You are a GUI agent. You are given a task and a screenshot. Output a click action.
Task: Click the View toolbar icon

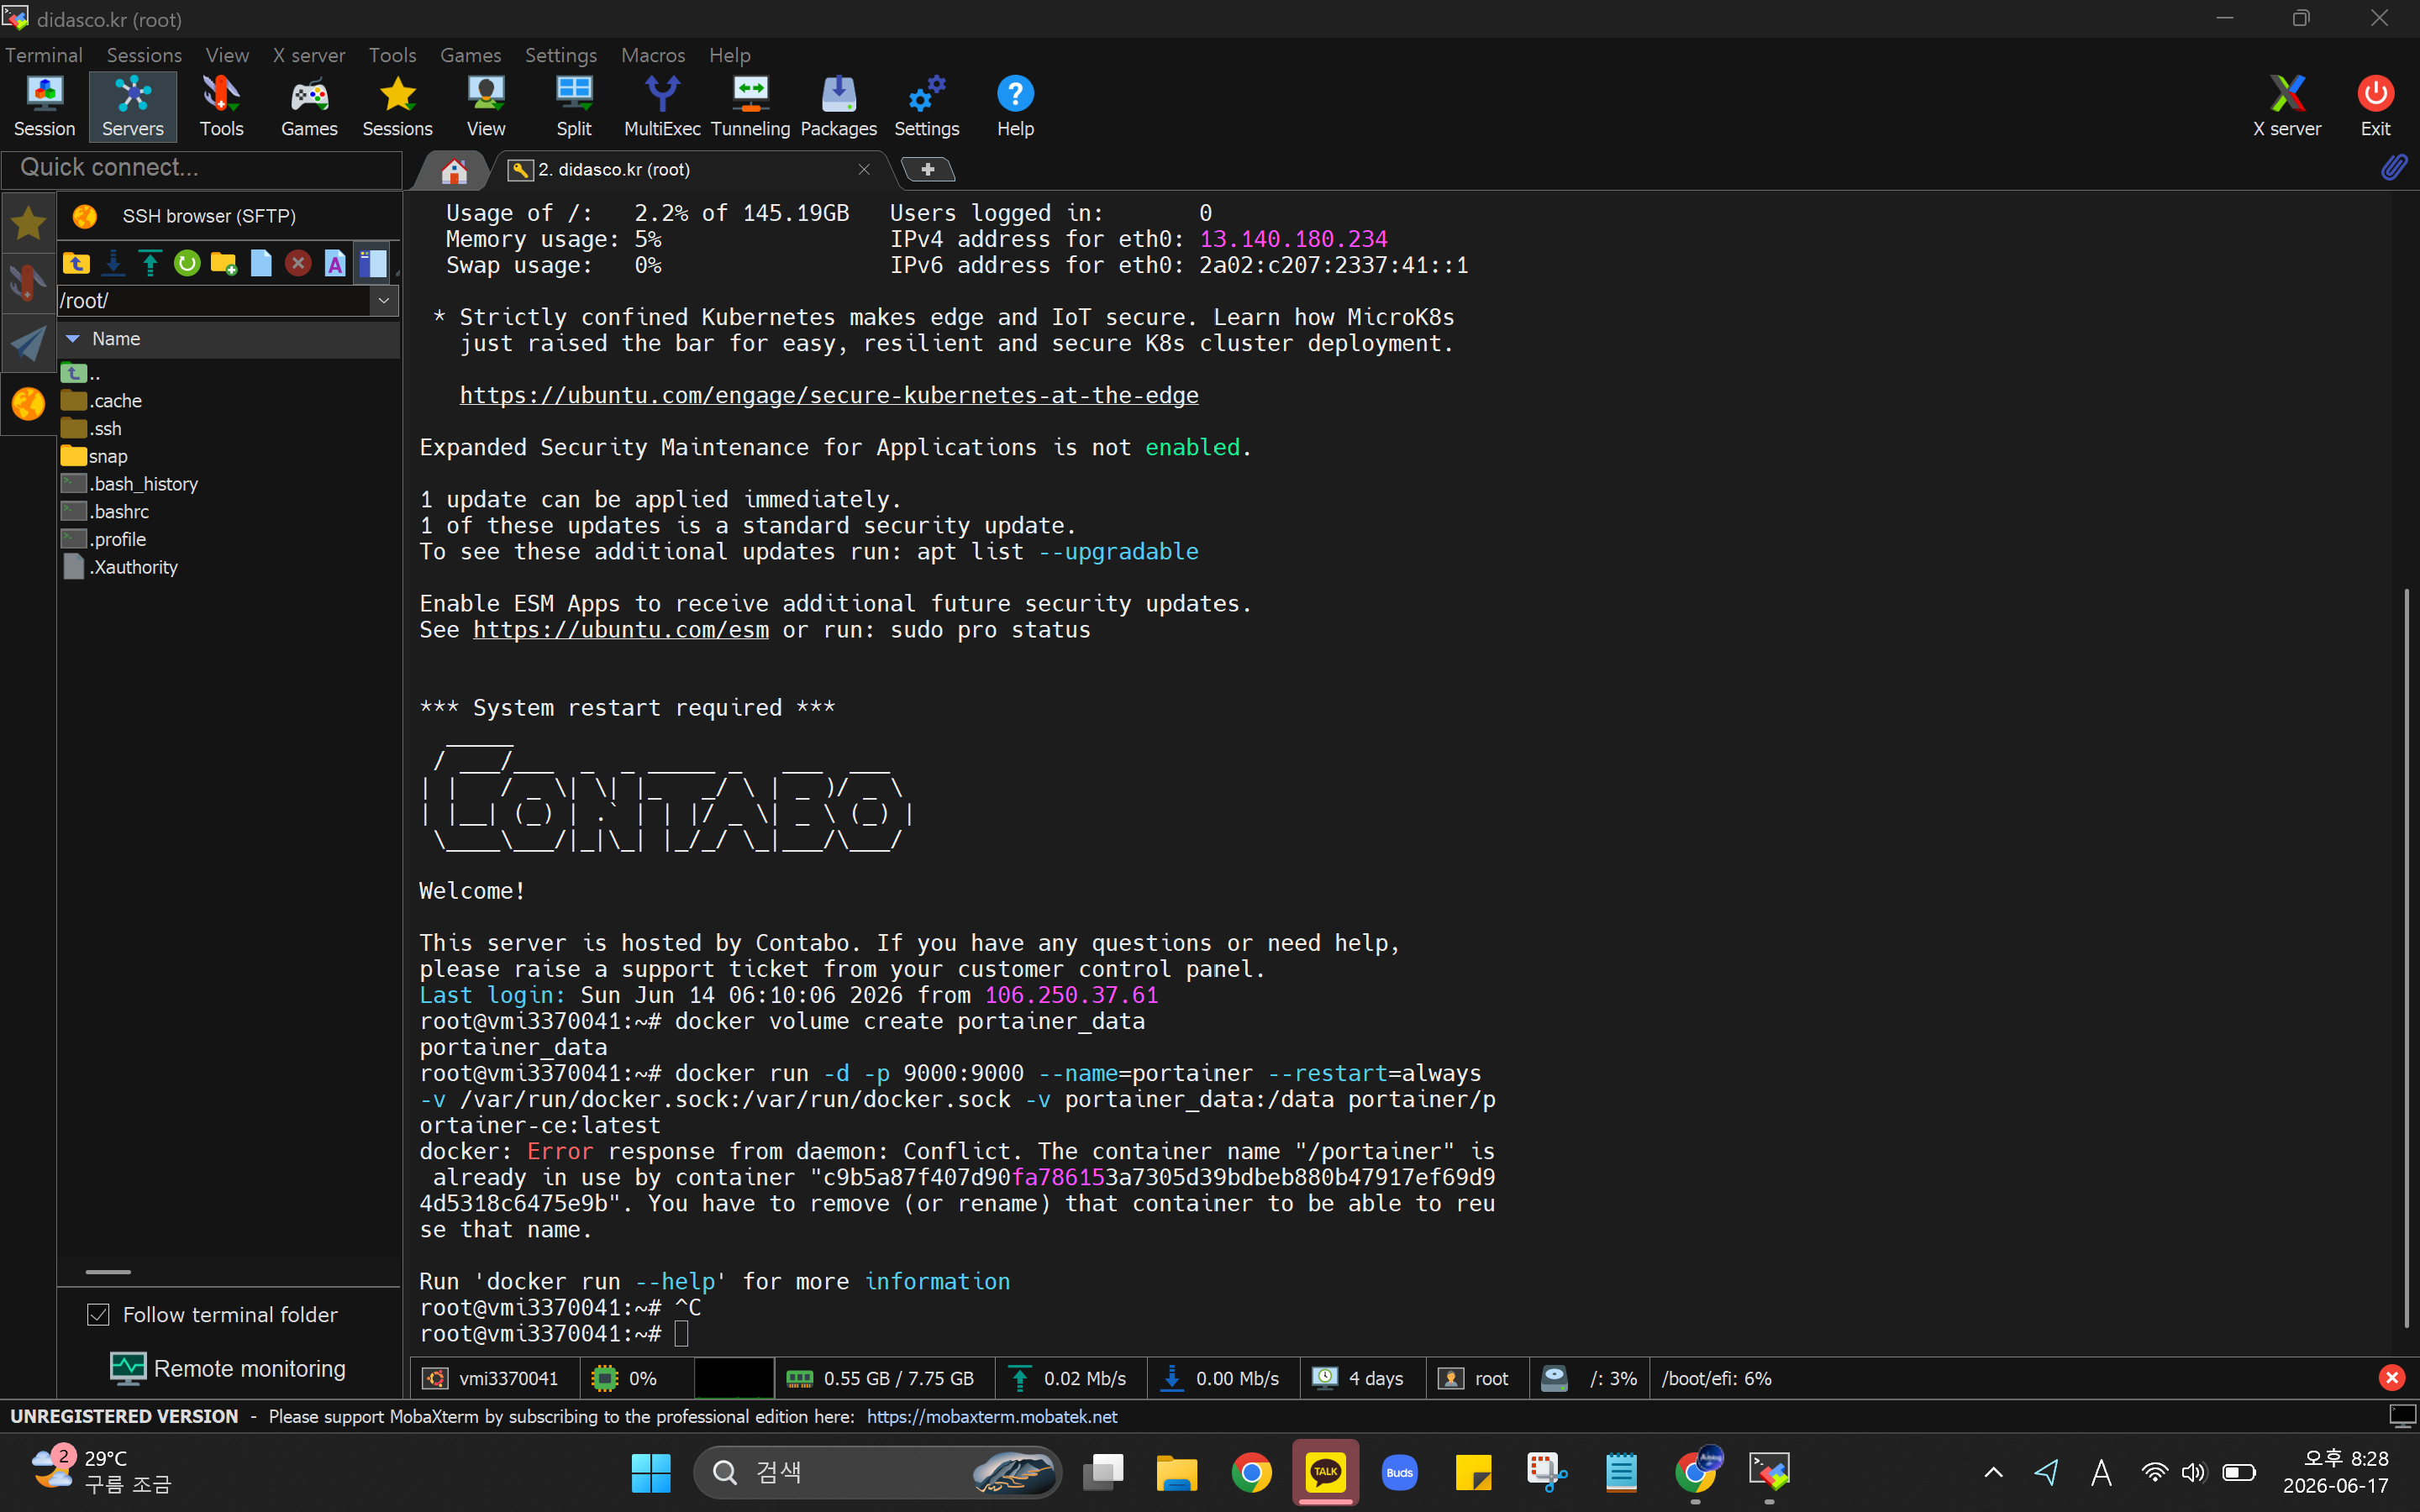tap(486, 106)
